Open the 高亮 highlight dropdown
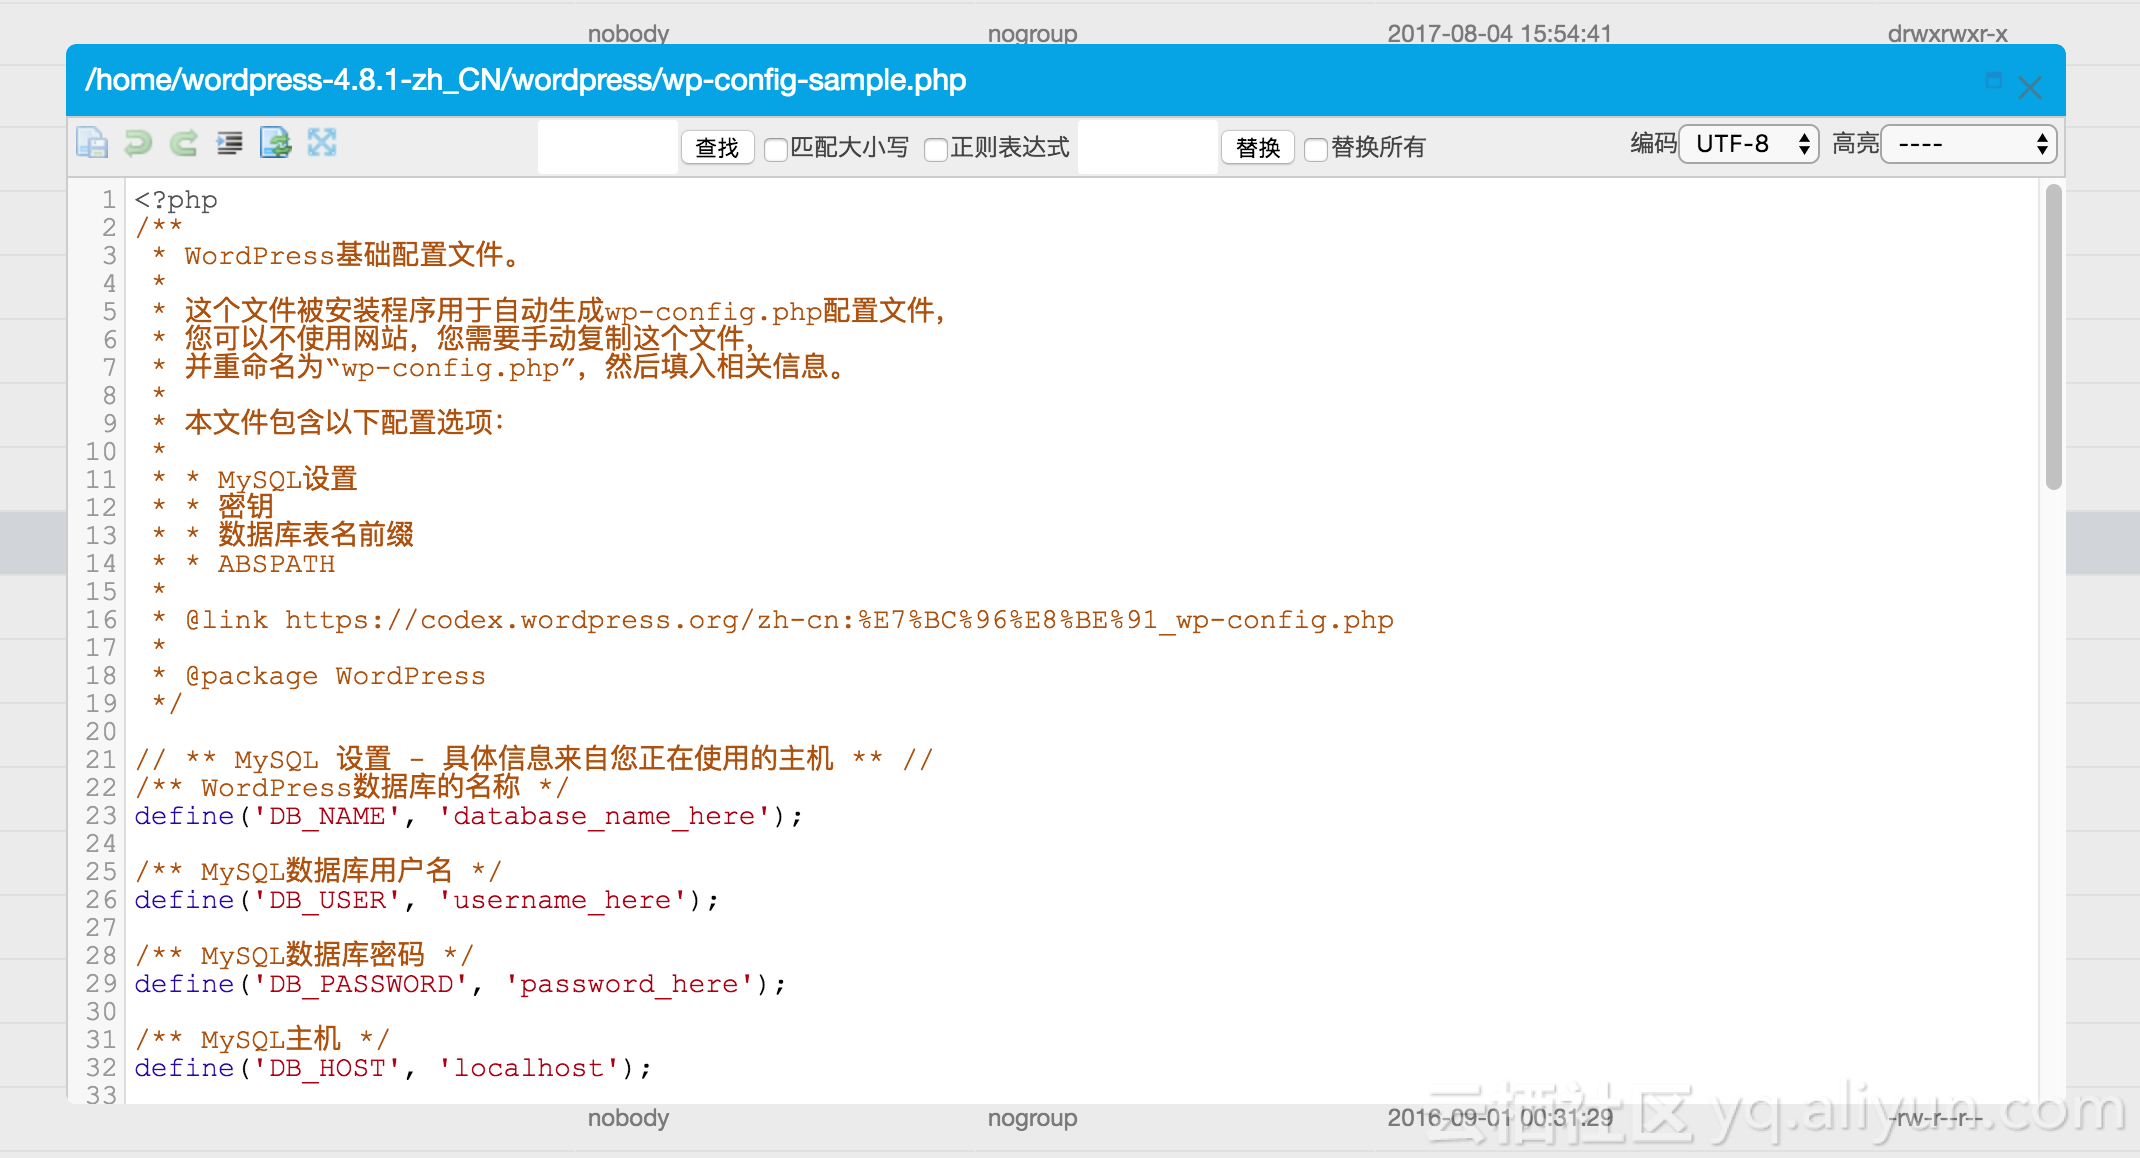Screen dimensions: 2140x1158 1968,144
